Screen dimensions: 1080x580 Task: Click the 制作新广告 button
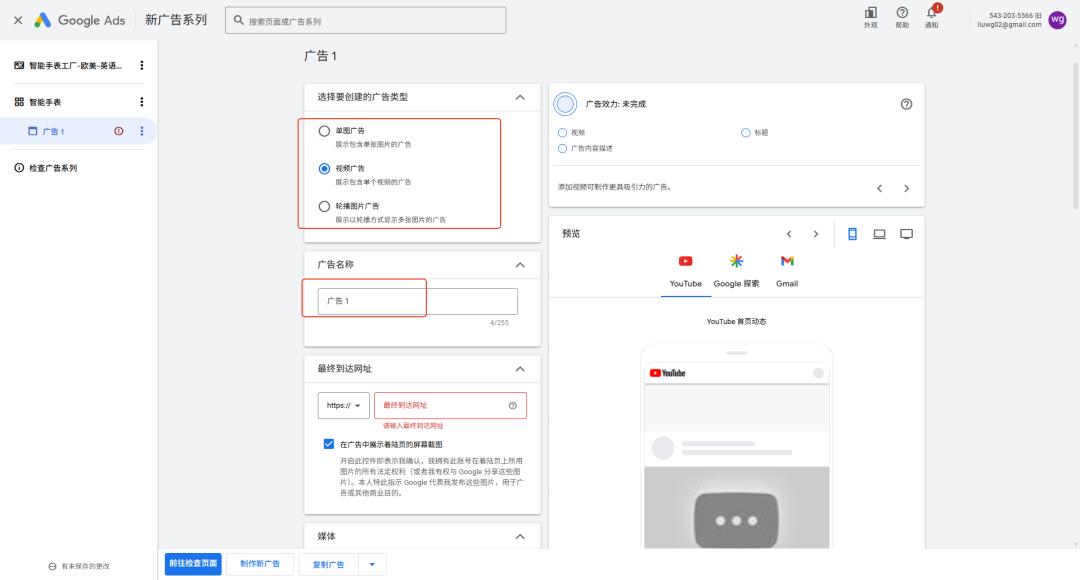pyautogui.click(x=260, y=564)
